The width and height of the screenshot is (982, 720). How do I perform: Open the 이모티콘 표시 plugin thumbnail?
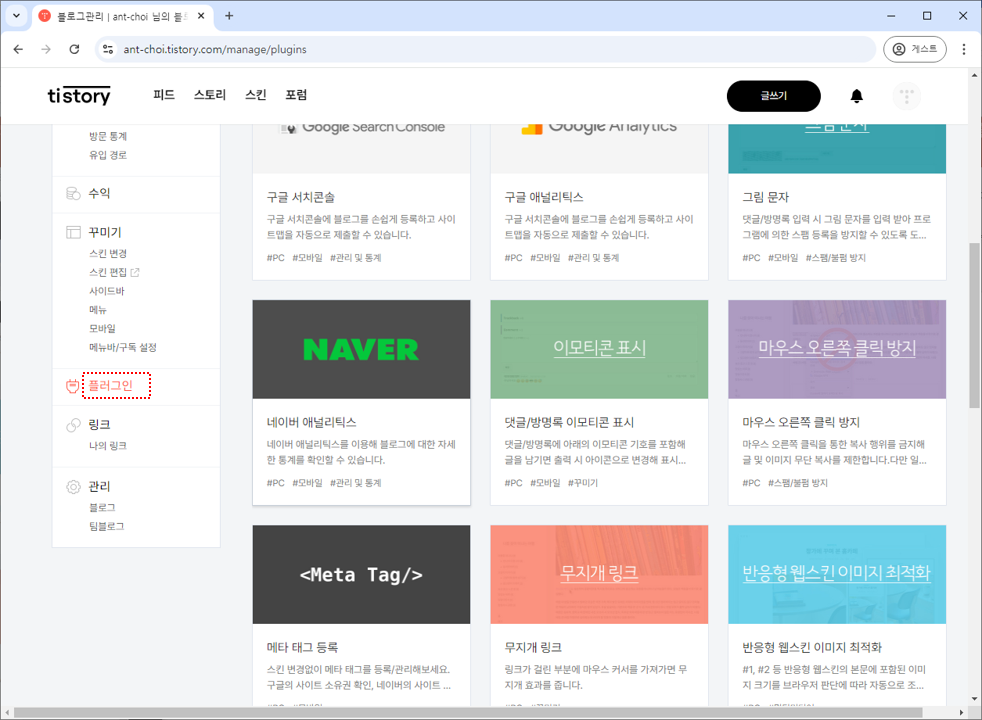pyautogui.click(x=599, y=349)
